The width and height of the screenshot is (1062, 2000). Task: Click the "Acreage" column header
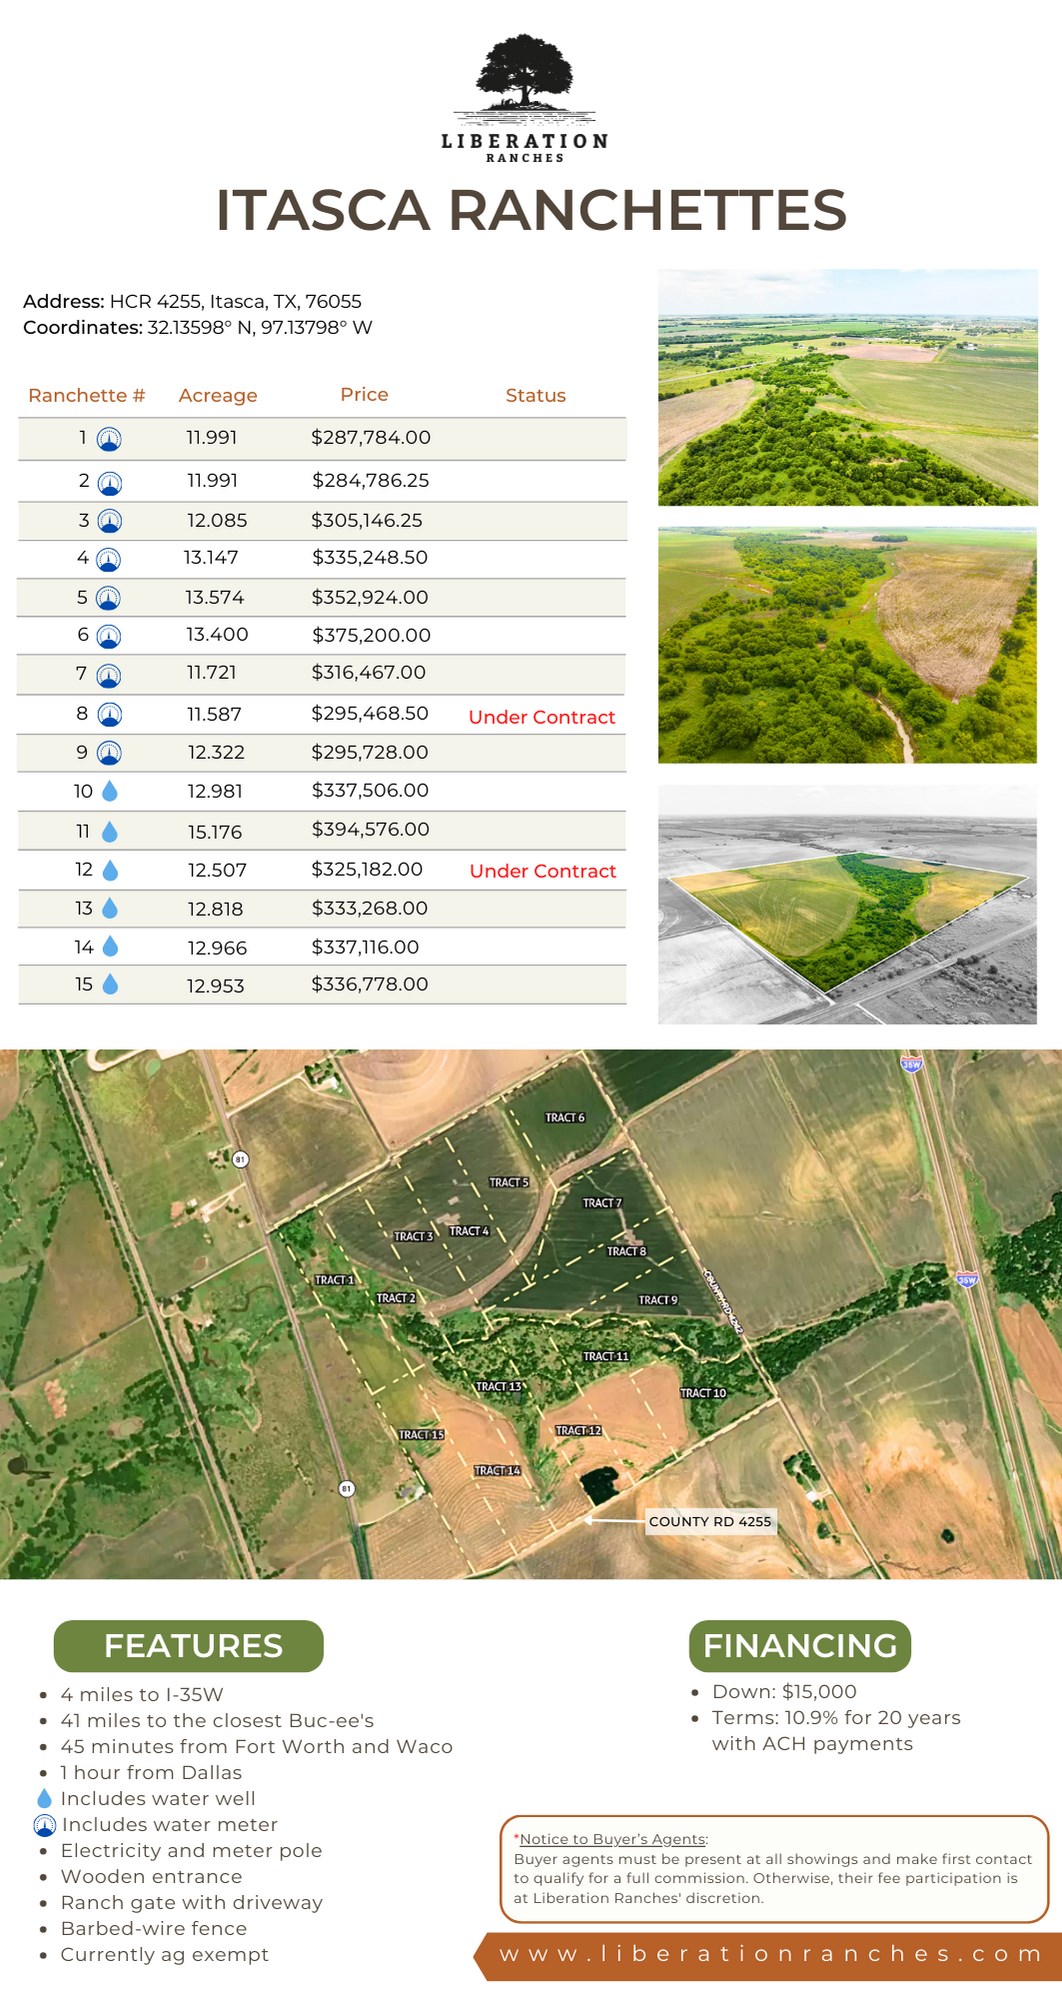[x=218, y=396]
